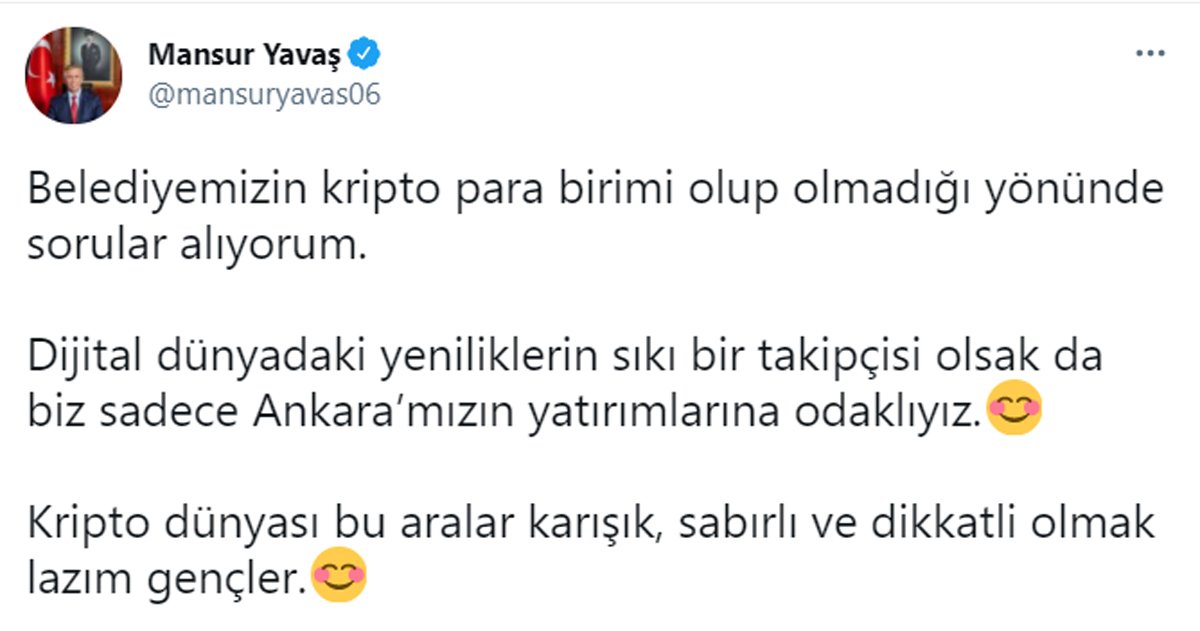1200x631 pixels.
Task: Click the blush emoji in the second paragraph
Action: click(x=1016, y=411)
